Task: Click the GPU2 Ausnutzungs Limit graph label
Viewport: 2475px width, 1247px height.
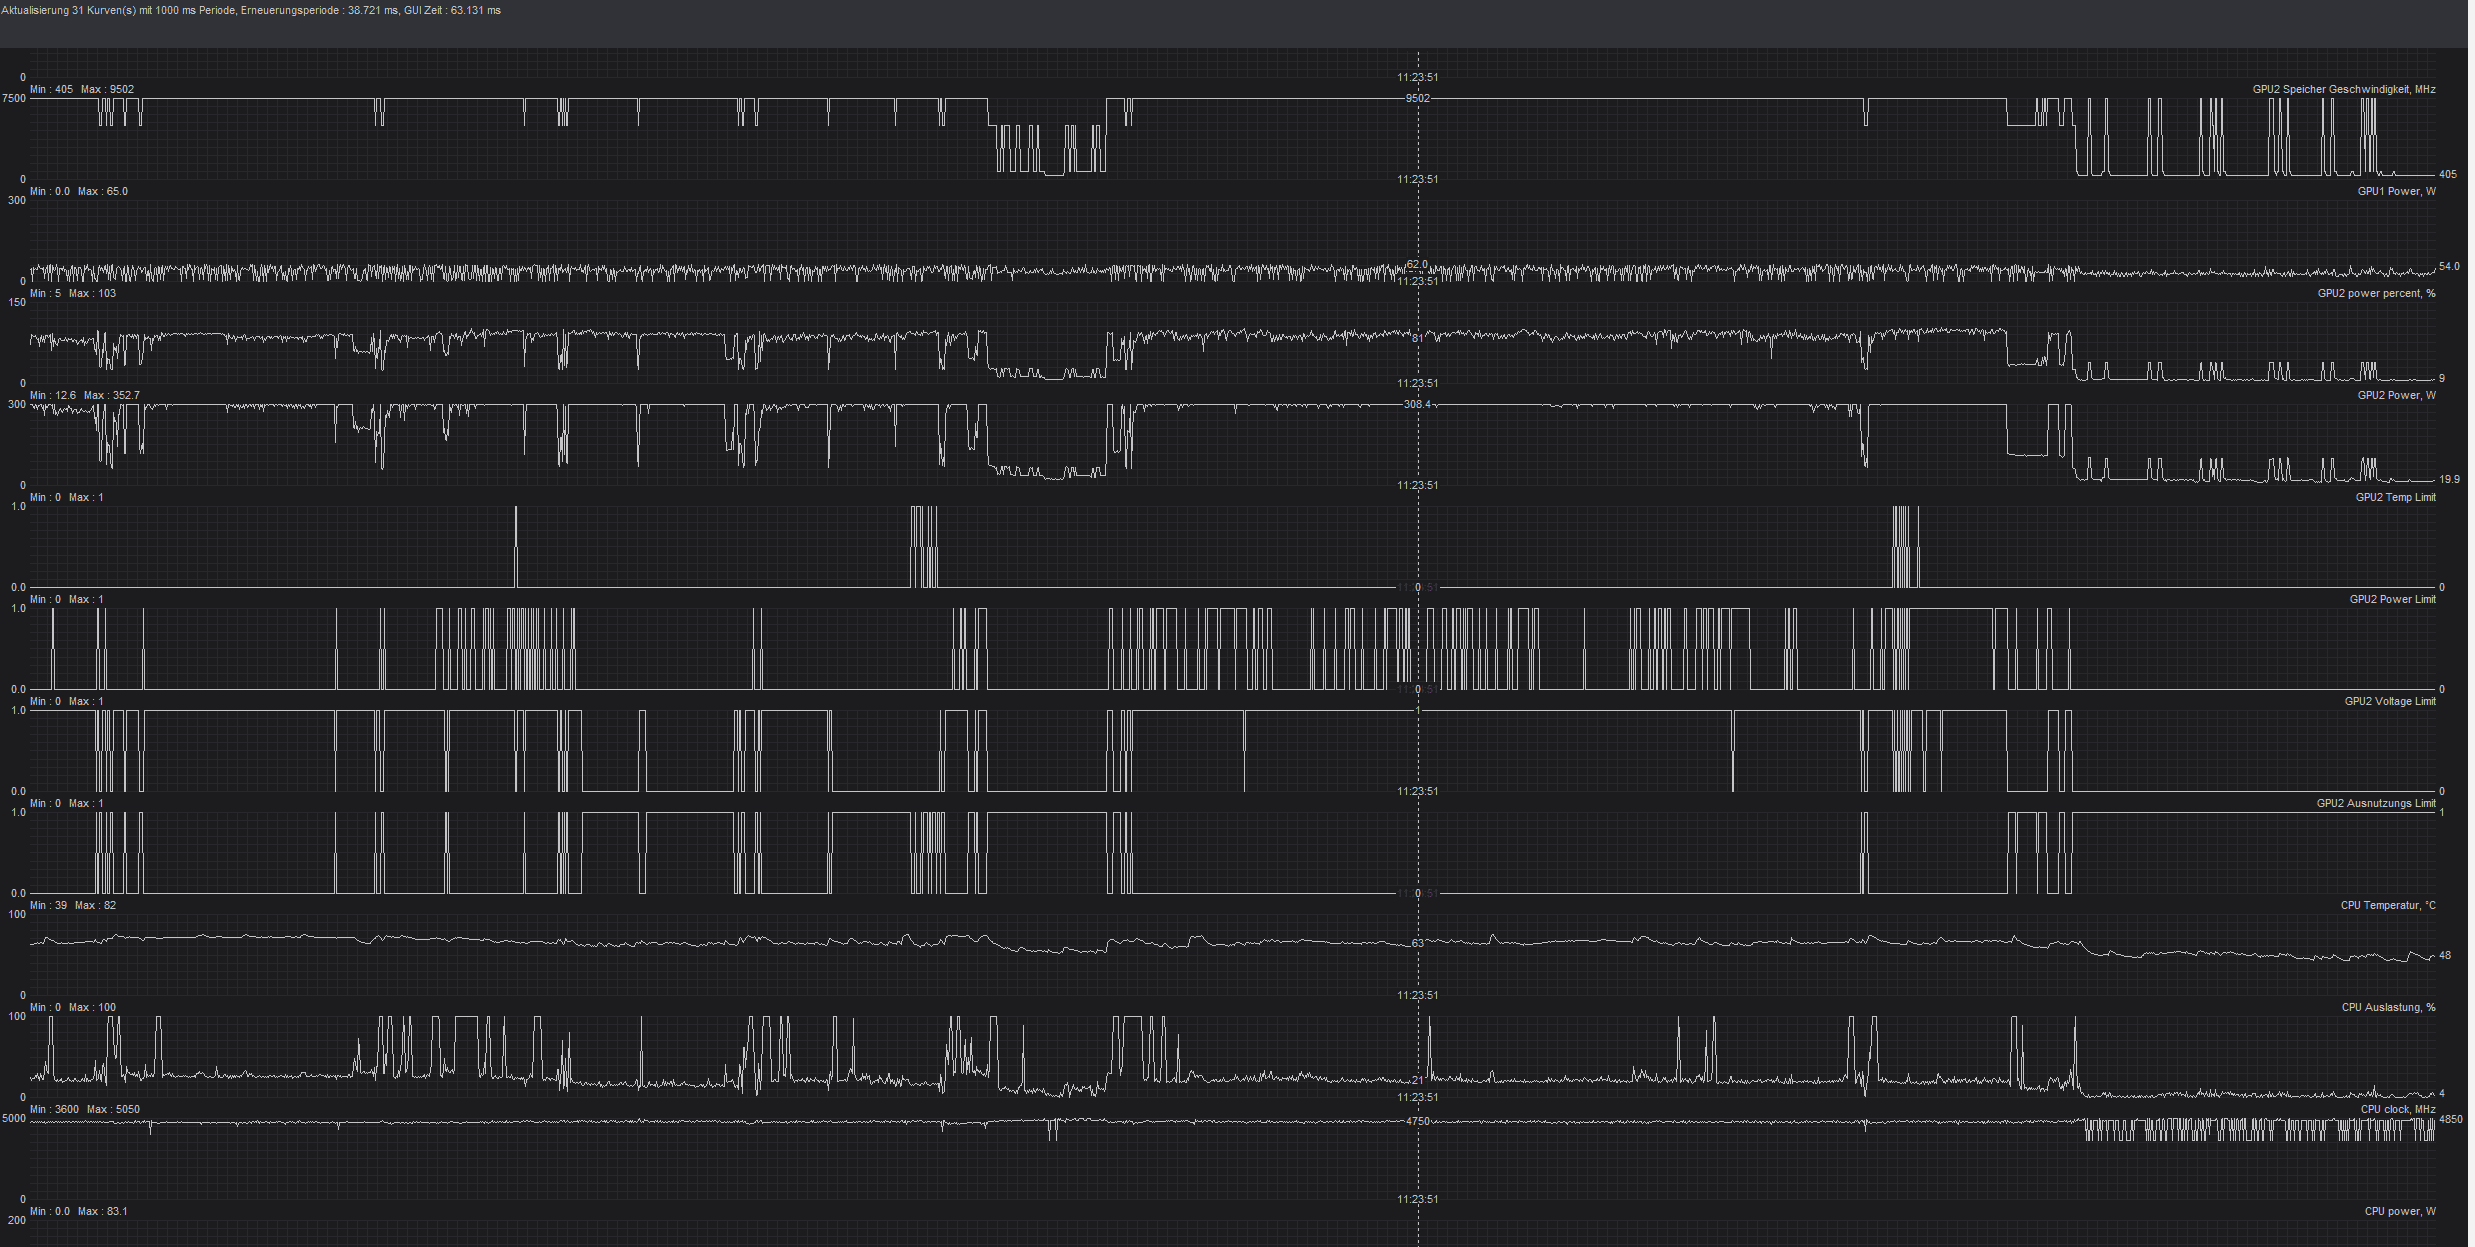Action: tap(2376, 803)
